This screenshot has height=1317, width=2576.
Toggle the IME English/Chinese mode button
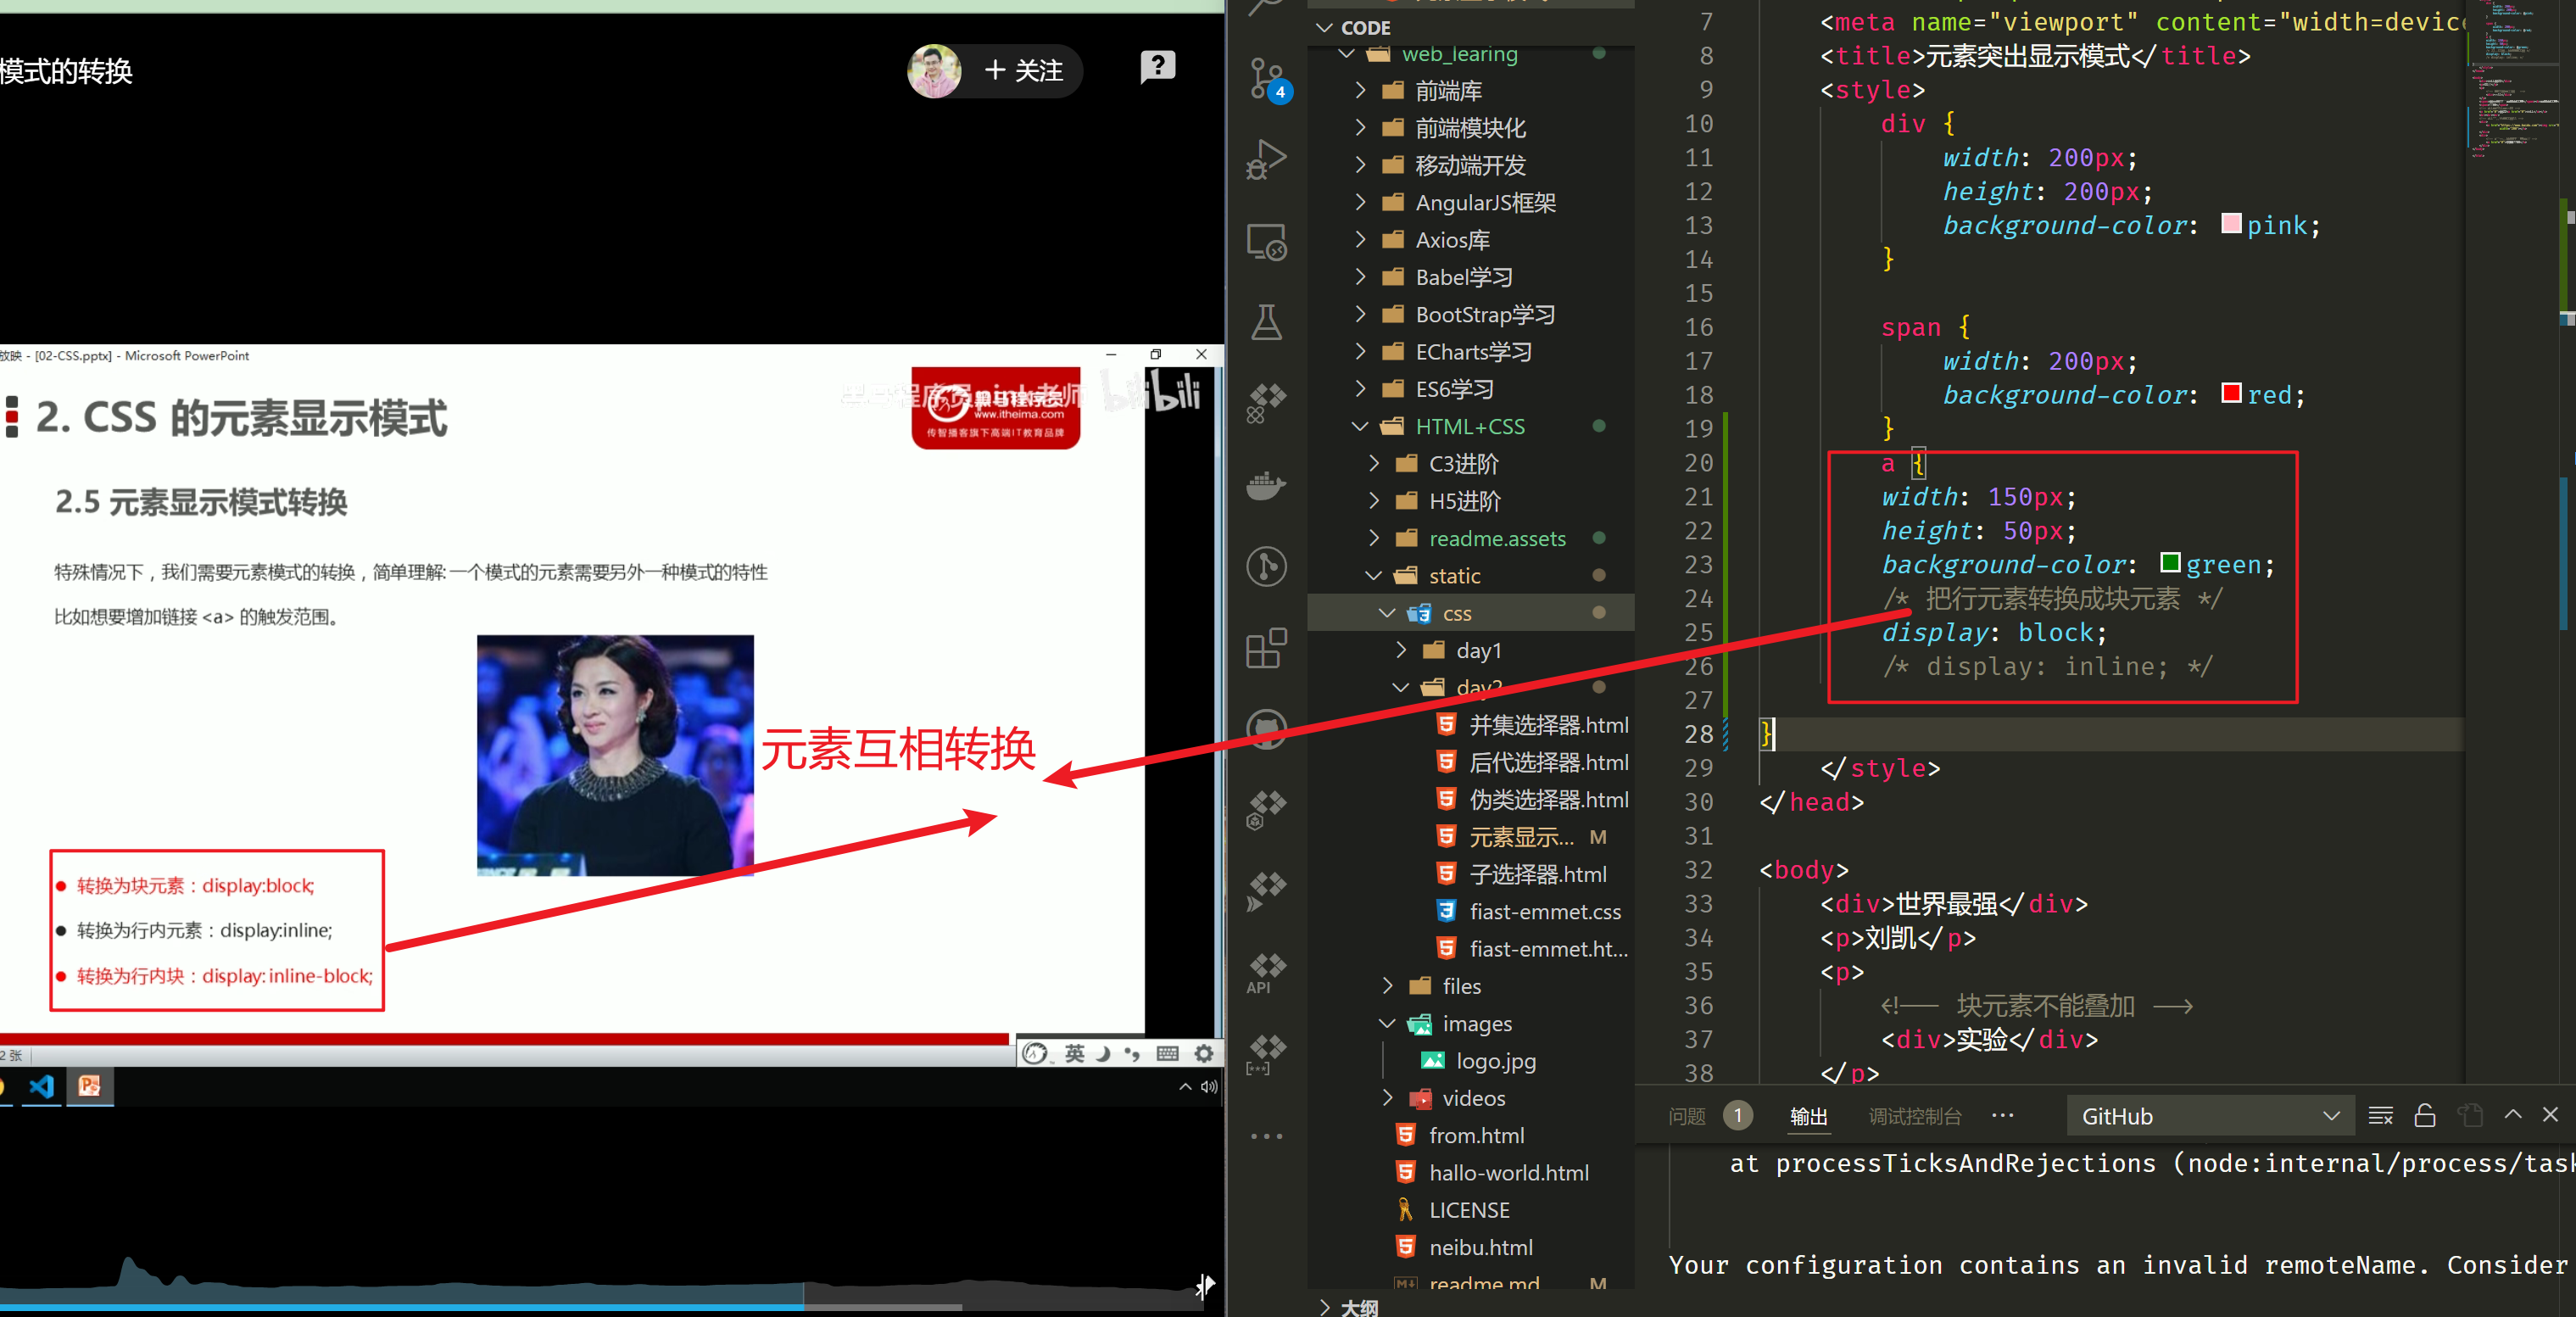(x=1074, y=1053)
